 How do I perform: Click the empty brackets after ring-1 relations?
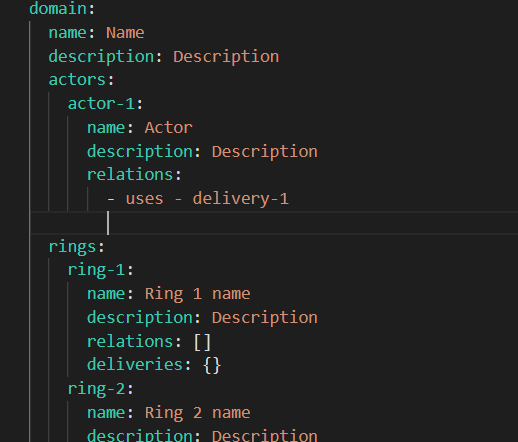coord(202,342)
